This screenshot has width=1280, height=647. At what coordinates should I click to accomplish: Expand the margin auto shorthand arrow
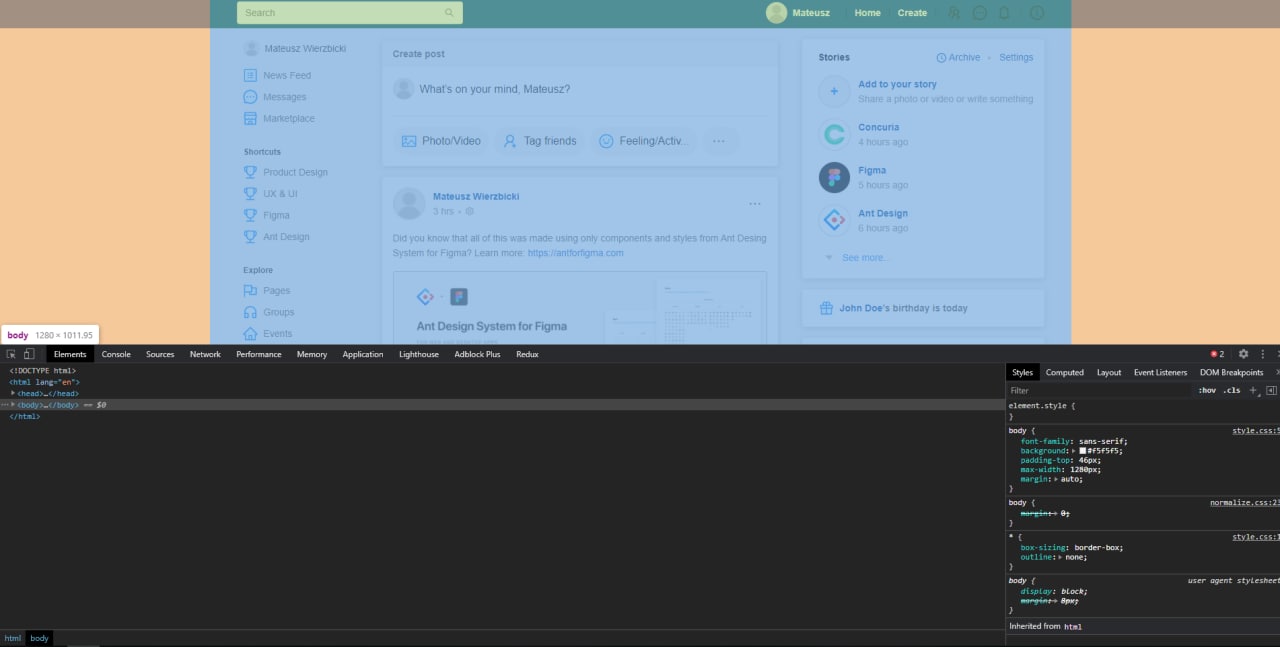(1056, 479)
